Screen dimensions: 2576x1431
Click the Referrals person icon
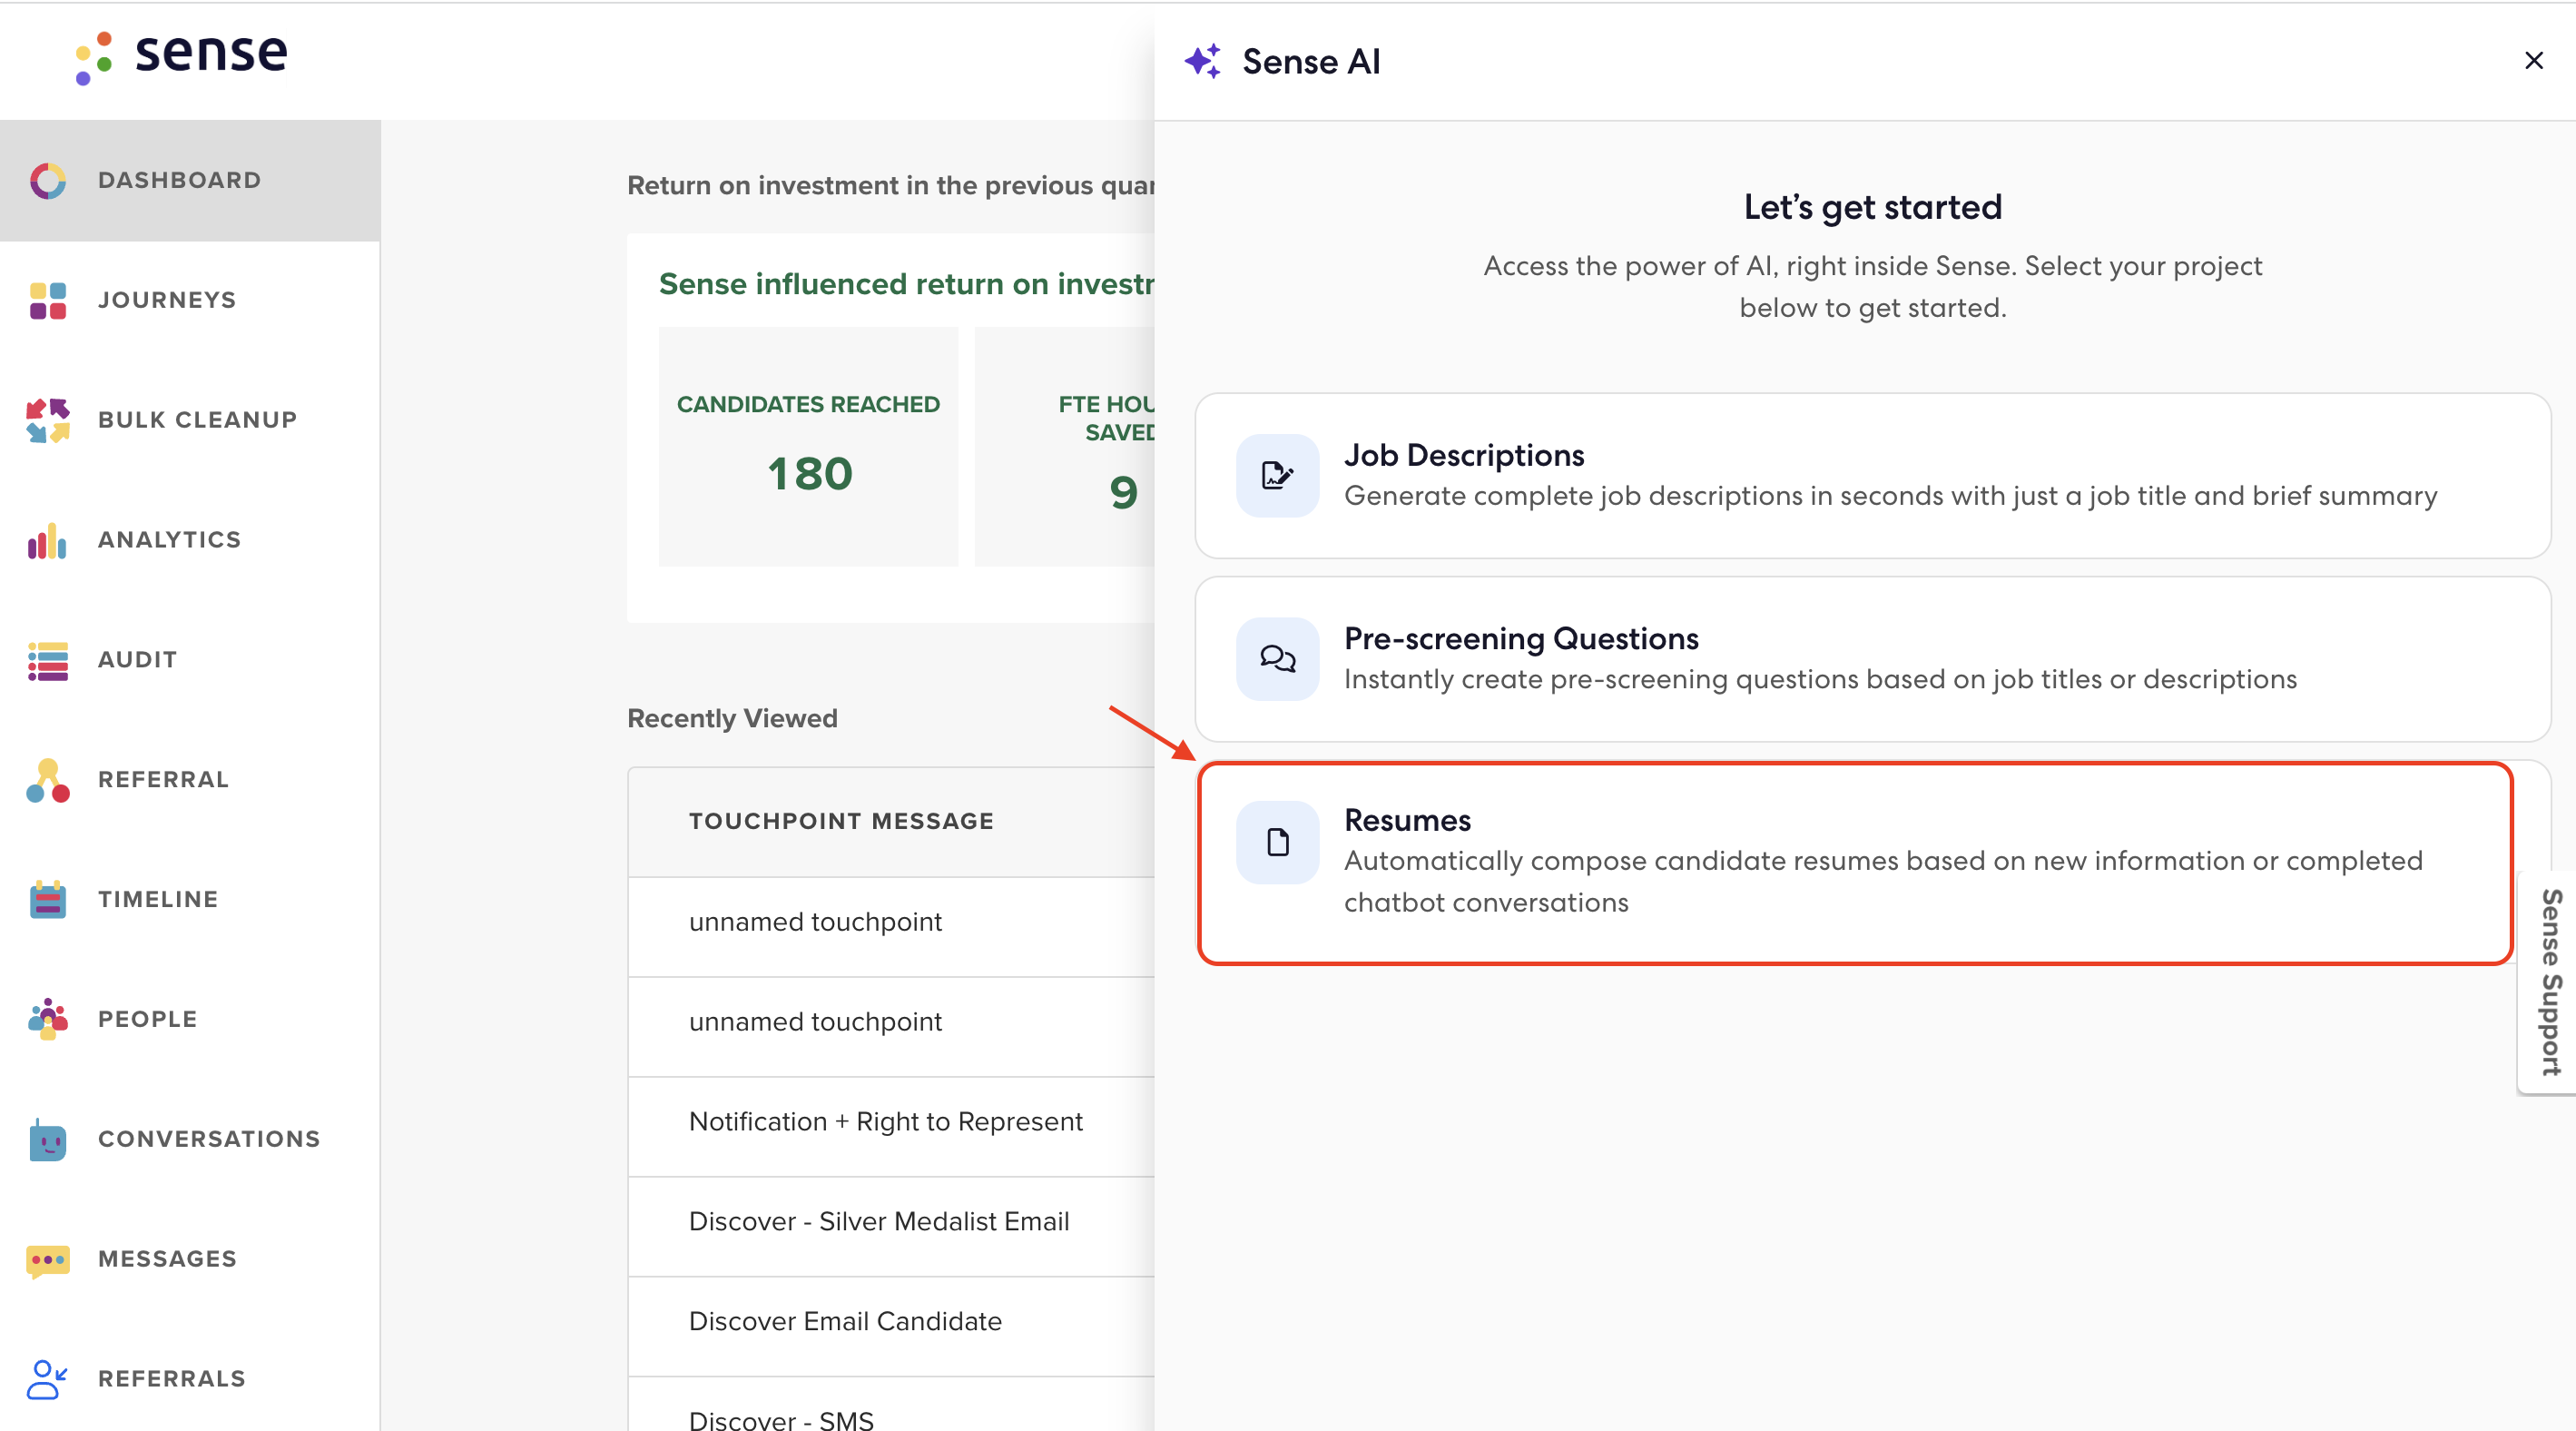(x=47, y=1379)
